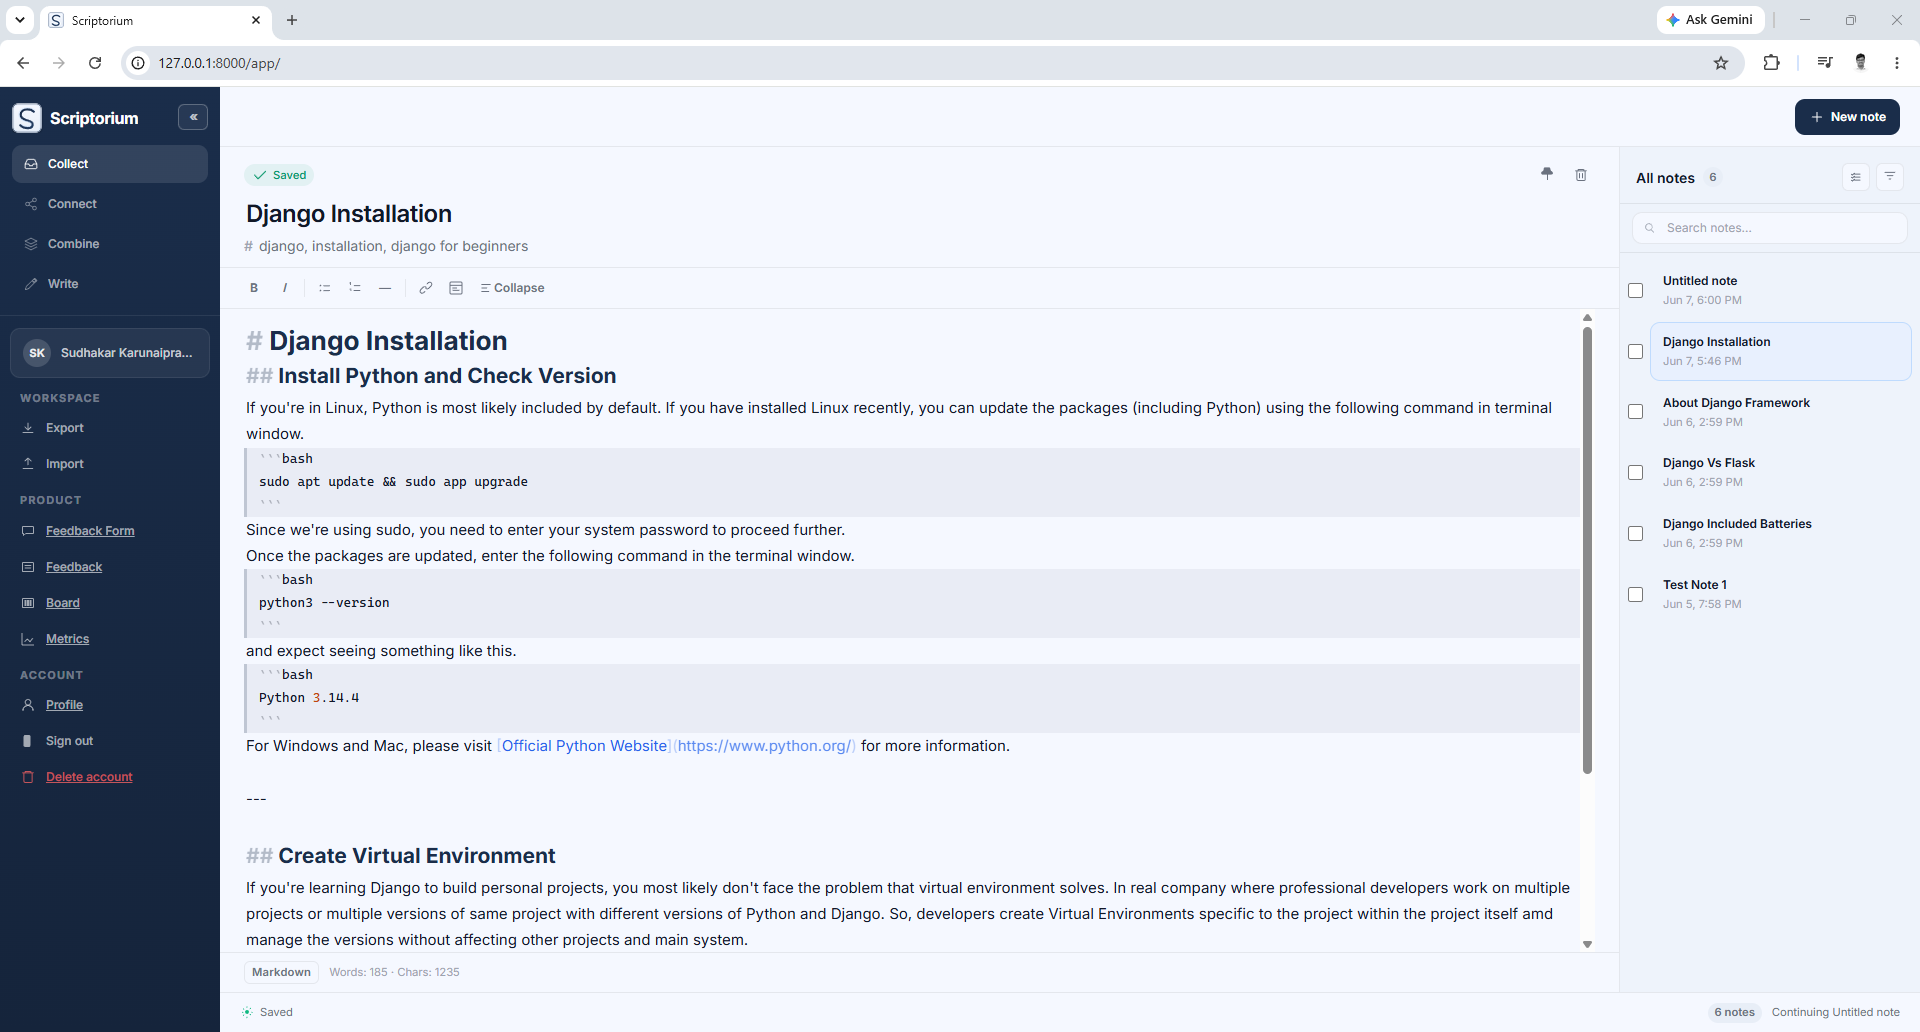Go back using the browser back arrow
This screenshot has width=1920, height=1032.
23,63
